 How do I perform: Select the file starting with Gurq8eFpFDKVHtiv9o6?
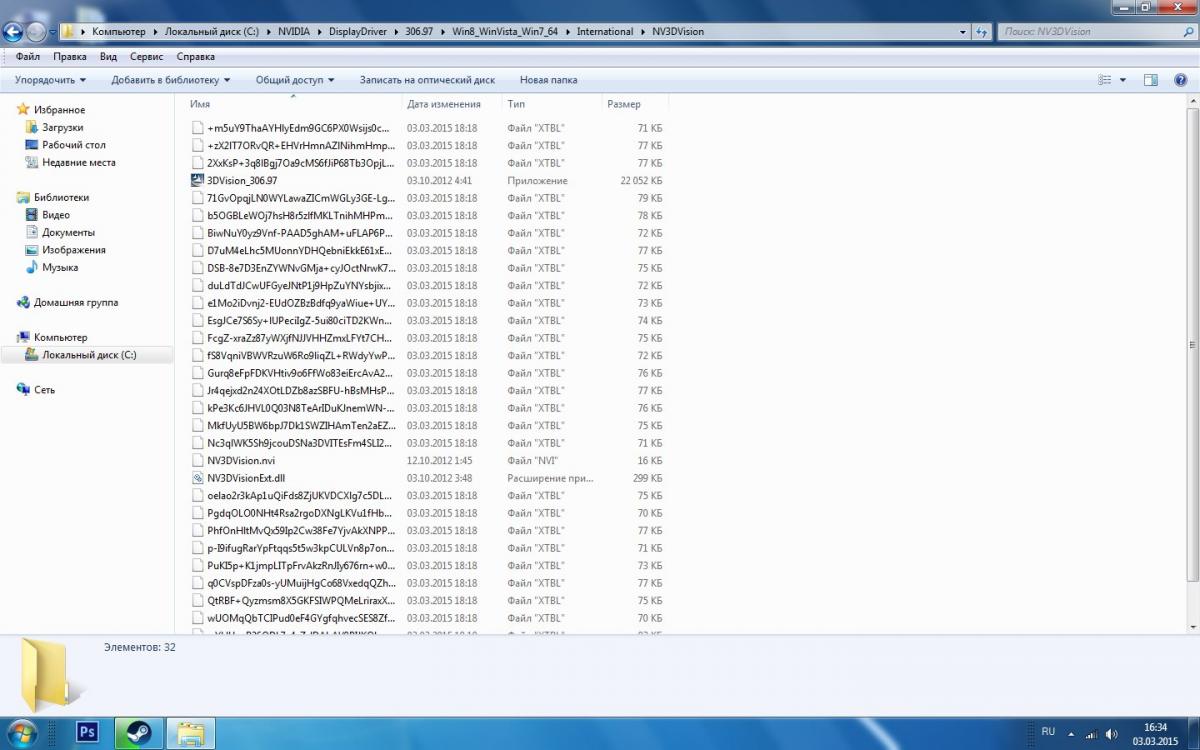point(292,373)
